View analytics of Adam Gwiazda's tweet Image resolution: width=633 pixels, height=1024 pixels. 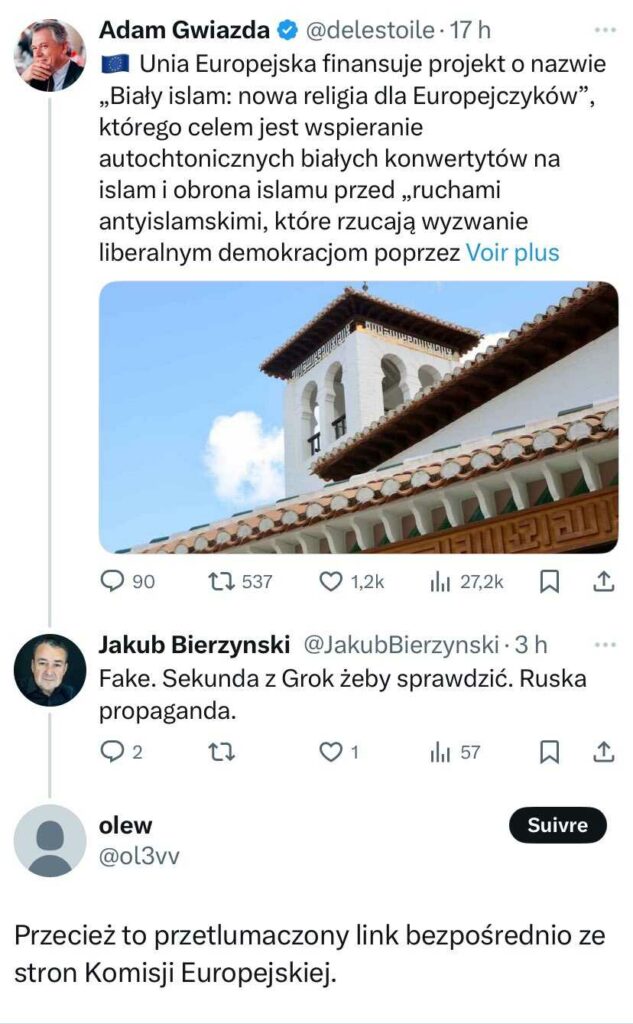click(440, 581)
